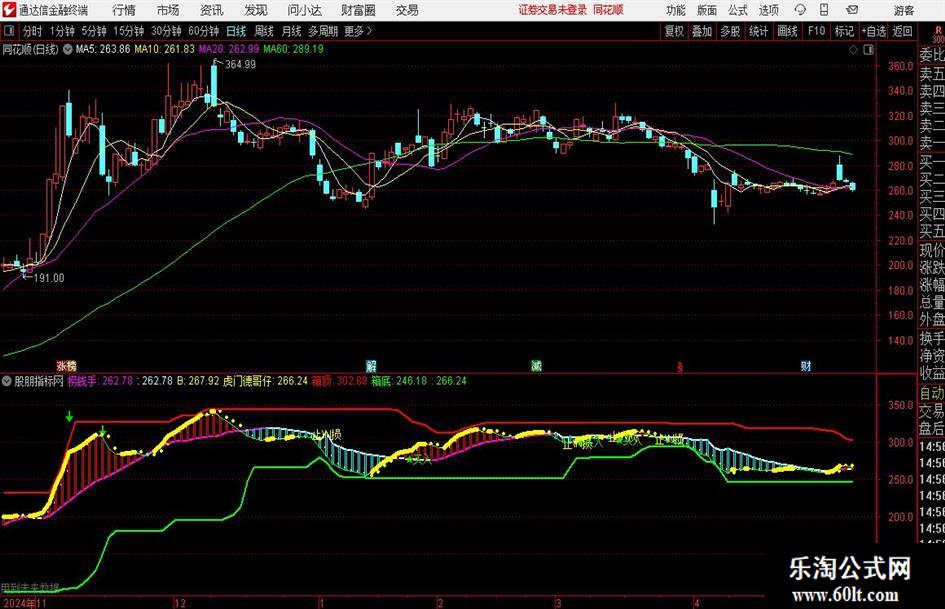Open the 行情 menu

click(124, 10)
